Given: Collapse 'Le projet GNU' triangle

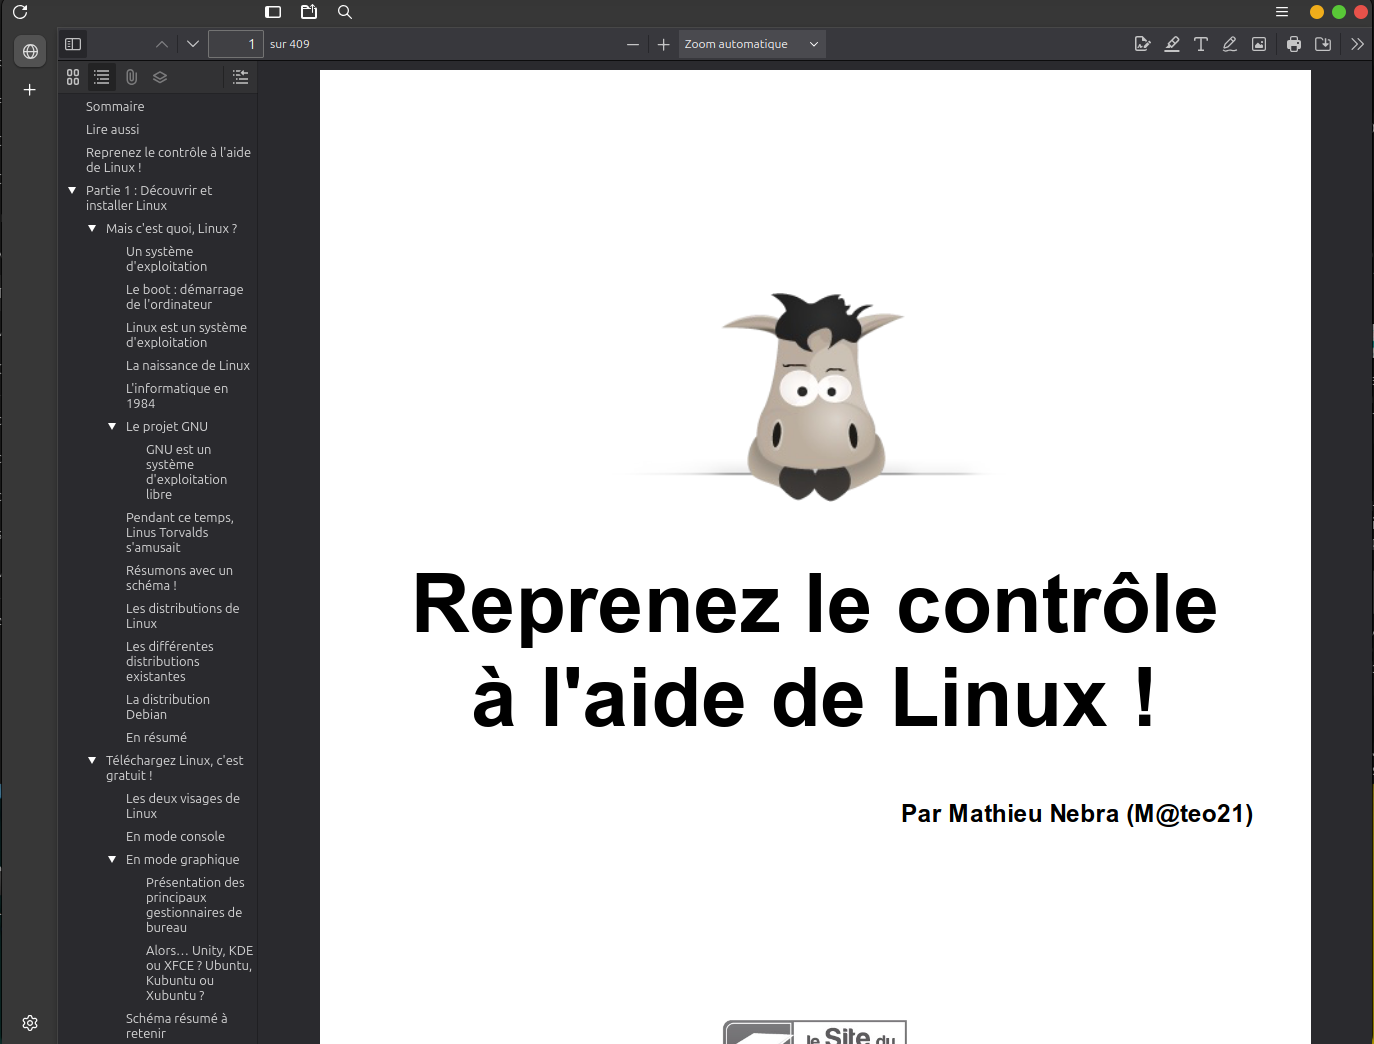Looking at the screenshot, I should tap(112, 426).
